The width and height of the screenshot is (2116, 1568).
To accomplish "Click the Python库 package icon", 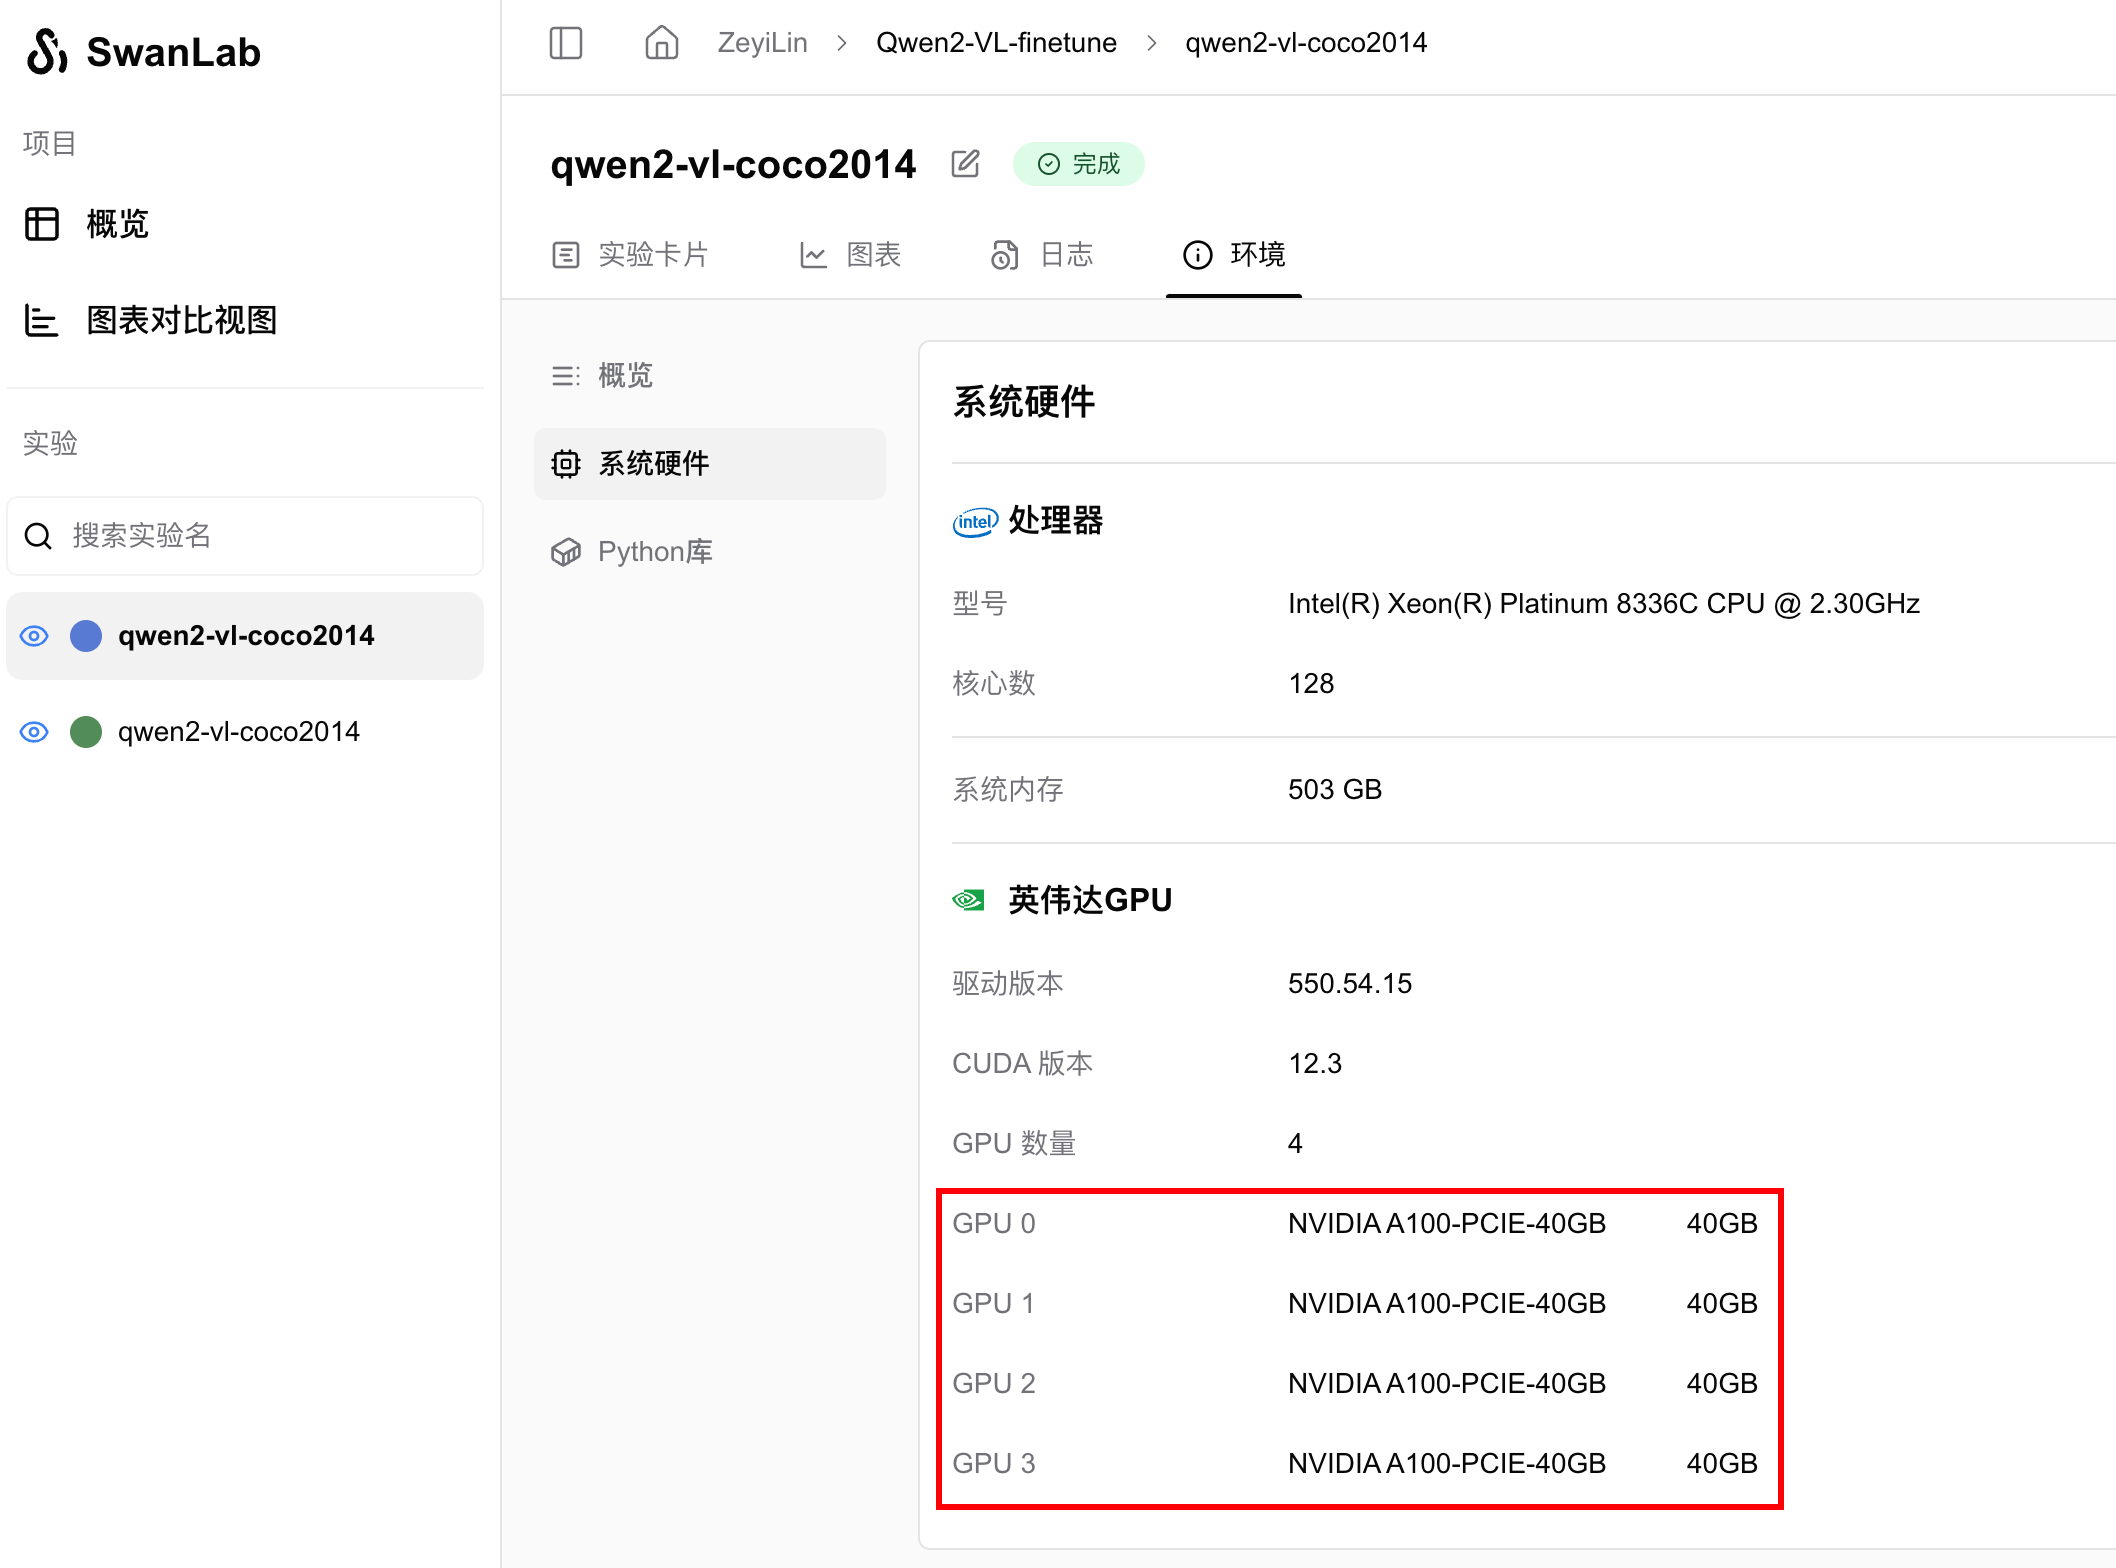I will [x=566, y=552].
